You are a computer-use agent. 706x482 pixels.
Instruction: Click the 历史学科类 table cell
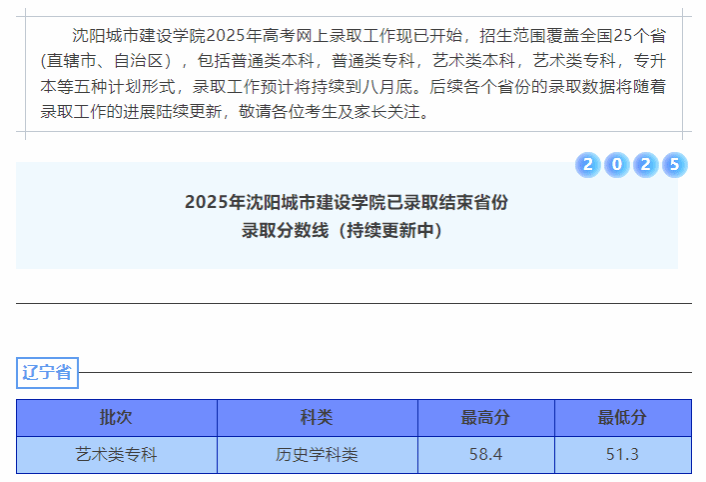pyautogui.click(x=317, y=455)
